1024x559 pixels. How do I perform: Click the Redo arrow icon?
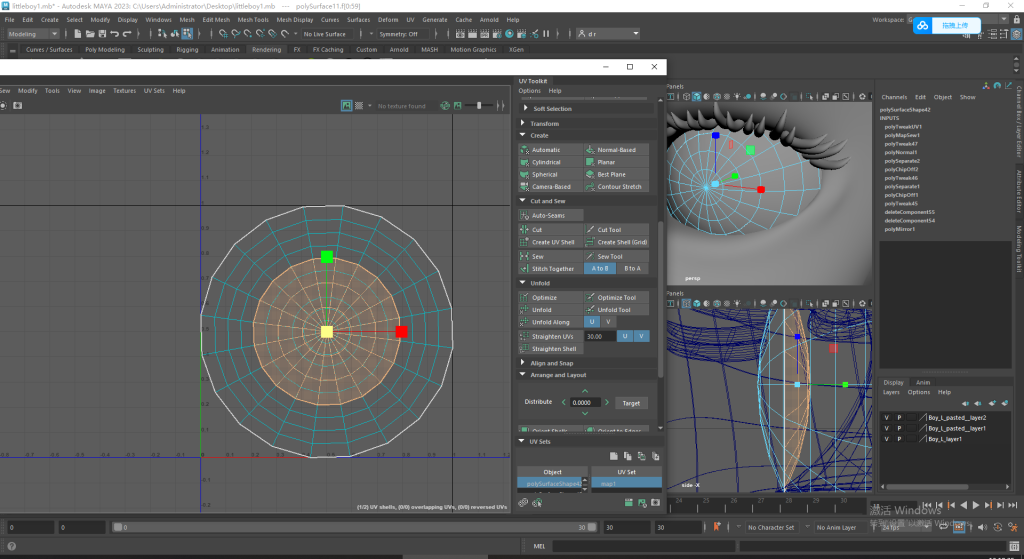point(127,34)
